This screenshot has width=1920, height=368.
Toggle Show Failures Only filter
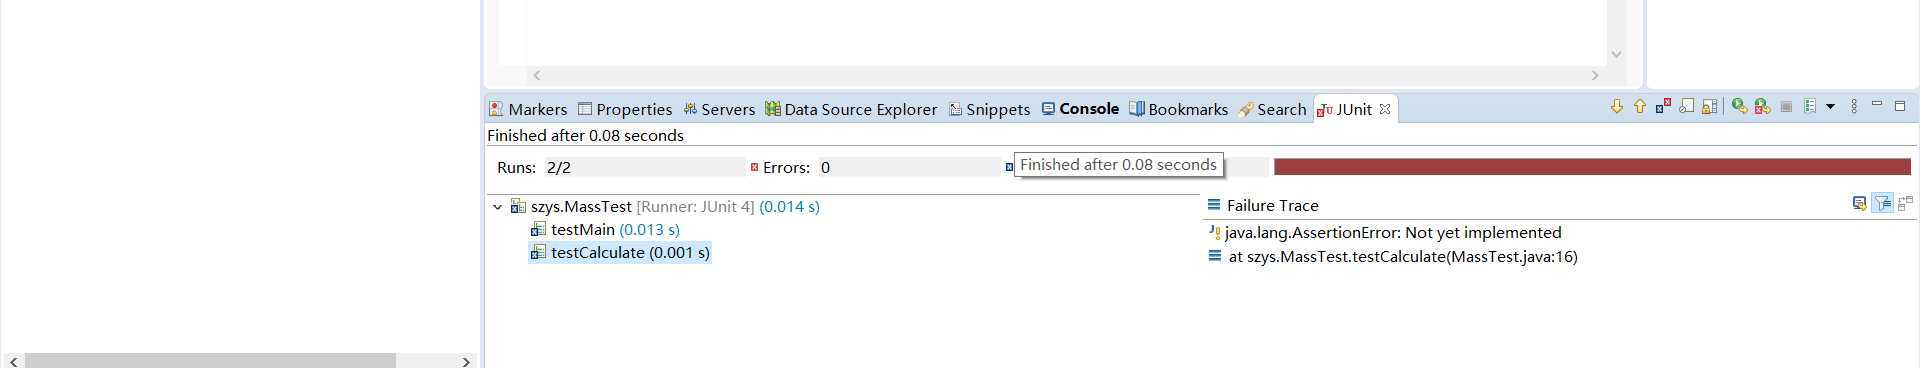[x=1663, y=106]
